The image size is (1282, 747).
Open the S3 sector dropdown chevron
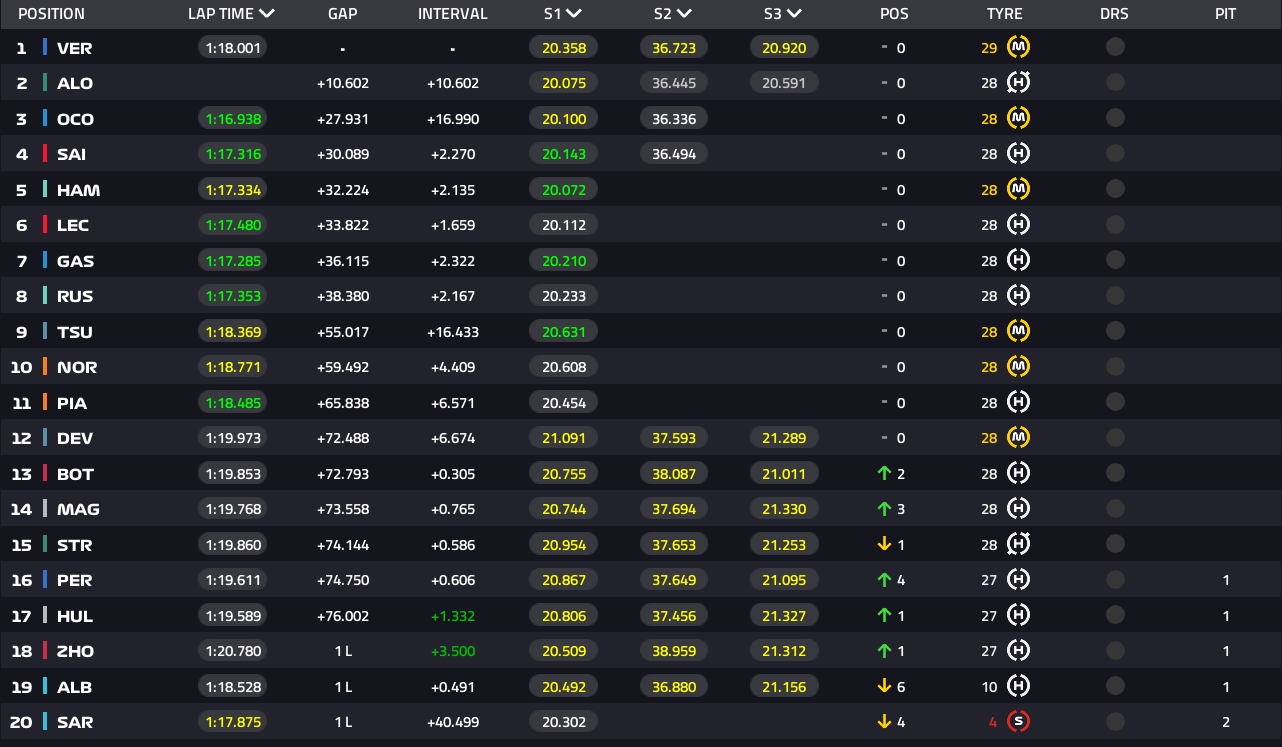pos(794,14)
